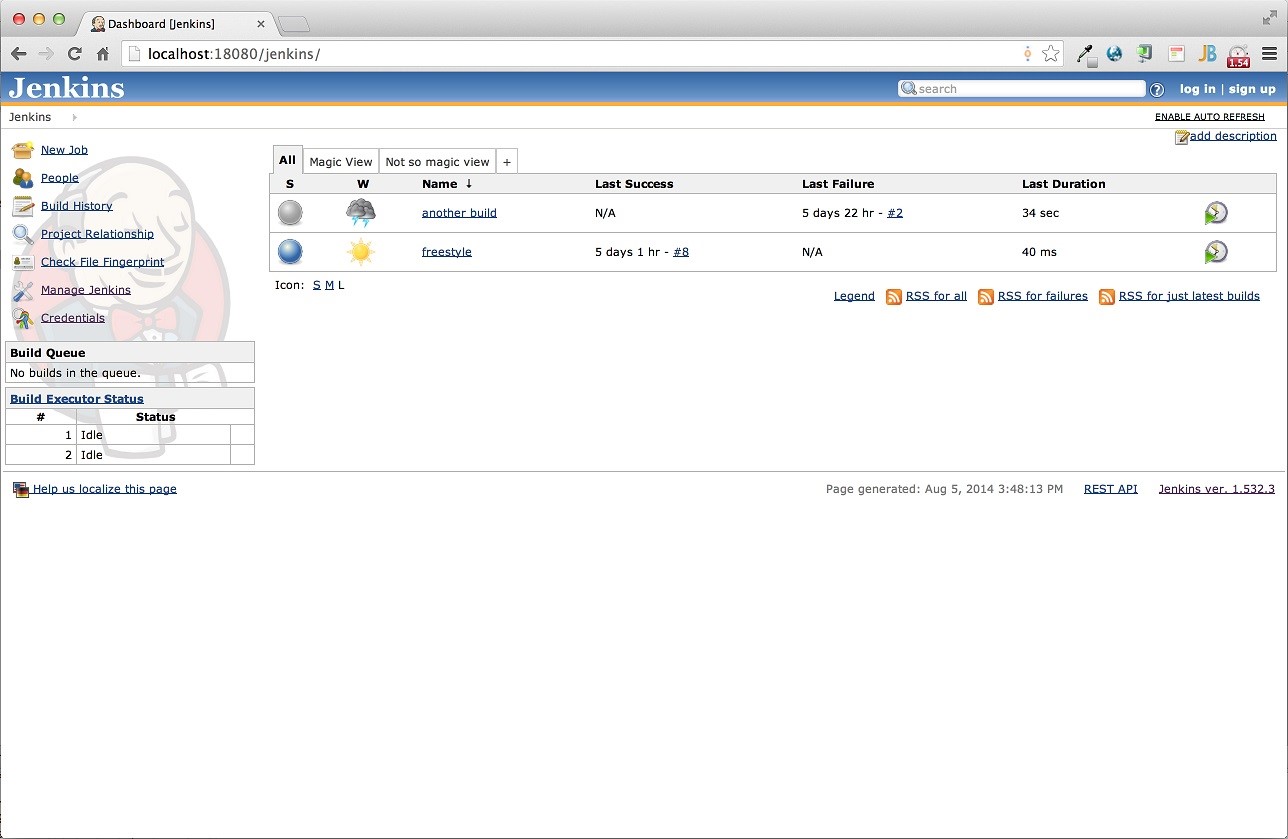The height and width of the screenshot is (839, 1288).
Task: Set icon size to S
Action: click(x=317, y=285)
